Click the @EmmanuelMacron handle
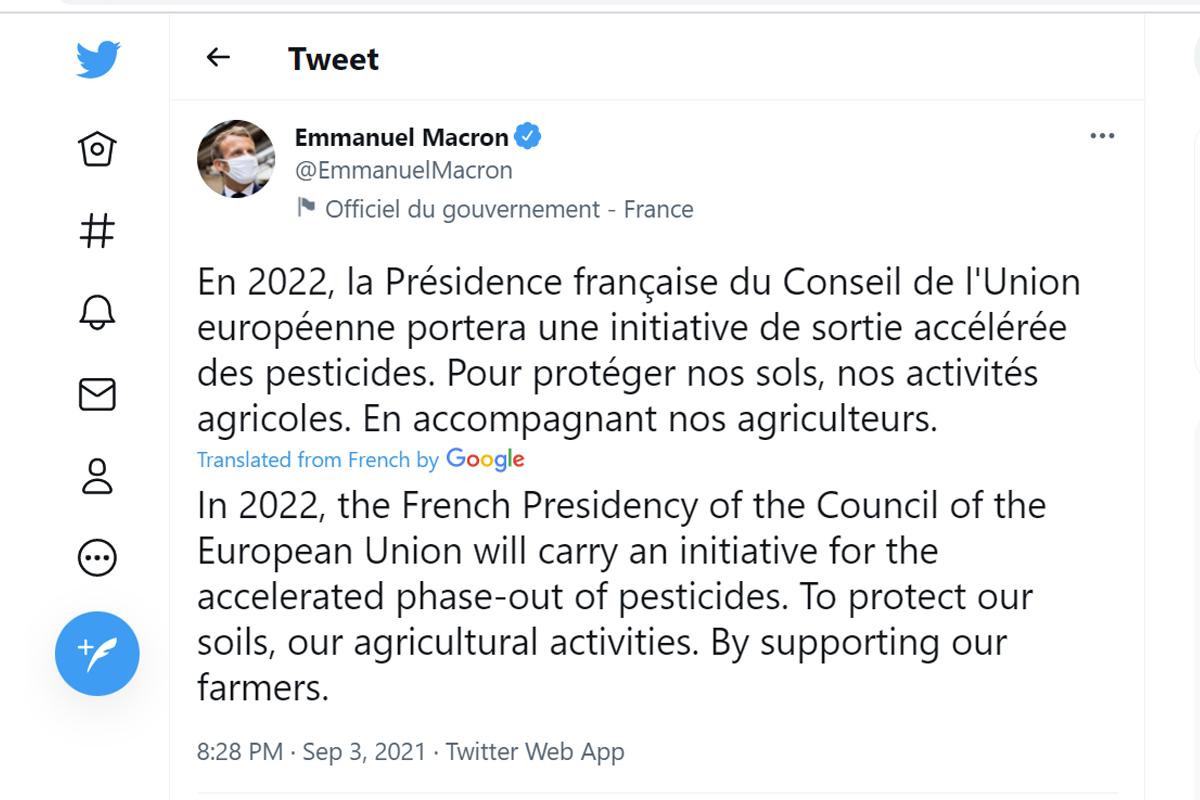Viewport: 1200px width, 800px height. coord(403,170)
